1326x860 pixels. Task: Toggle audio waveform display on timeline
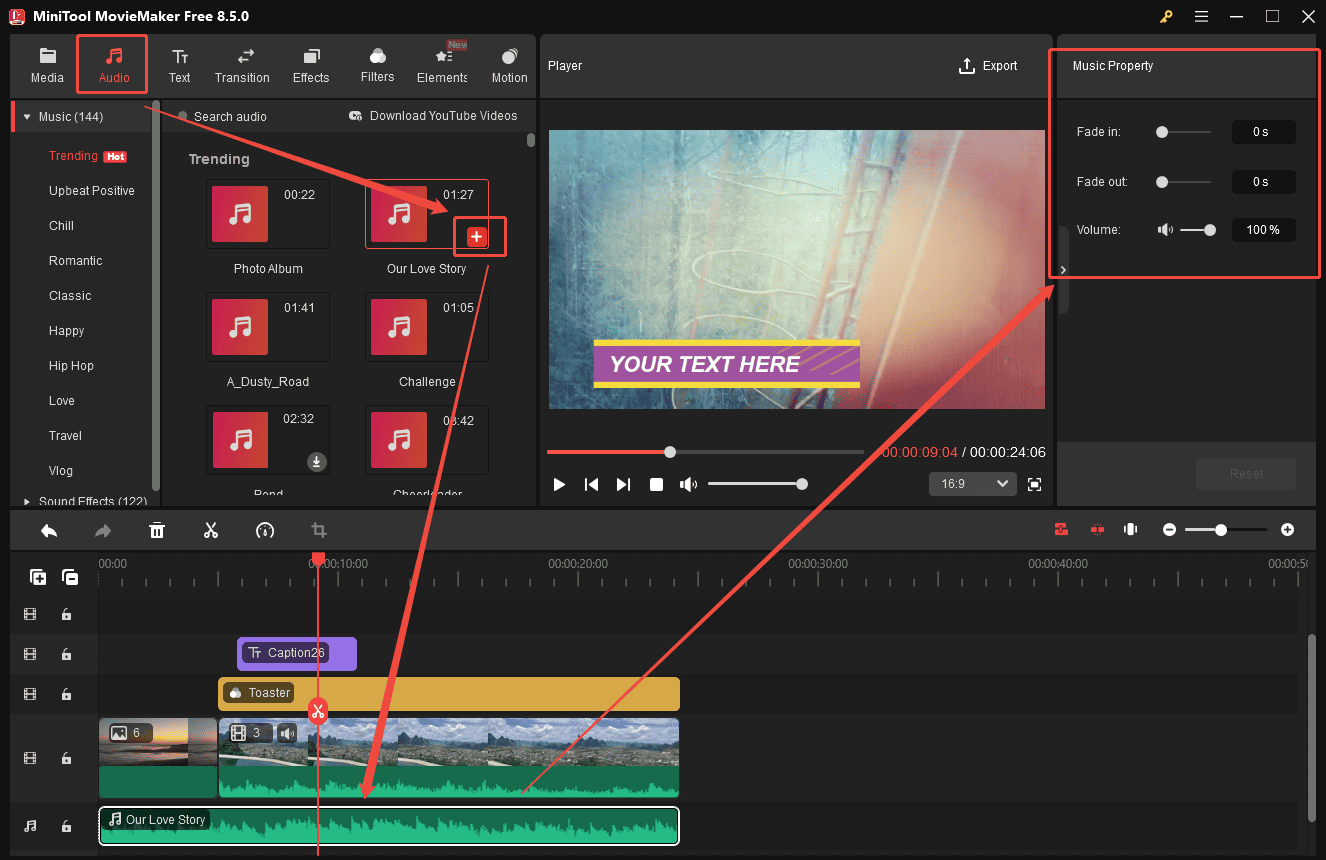(1130, 529)
